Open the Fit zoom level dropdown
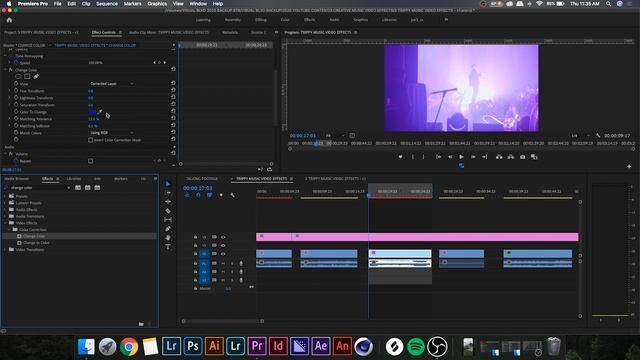640x360 pixels. [335, 135]
